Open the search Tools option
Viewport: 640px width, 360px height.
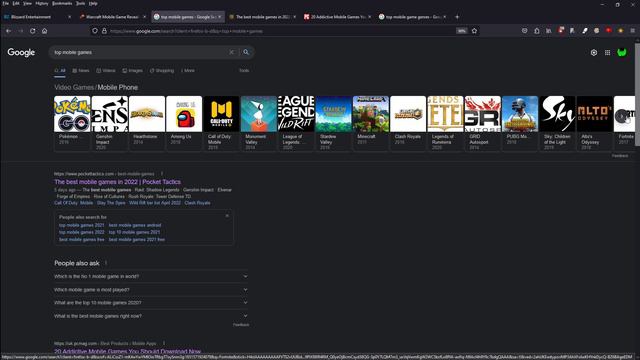coord(244,71)
